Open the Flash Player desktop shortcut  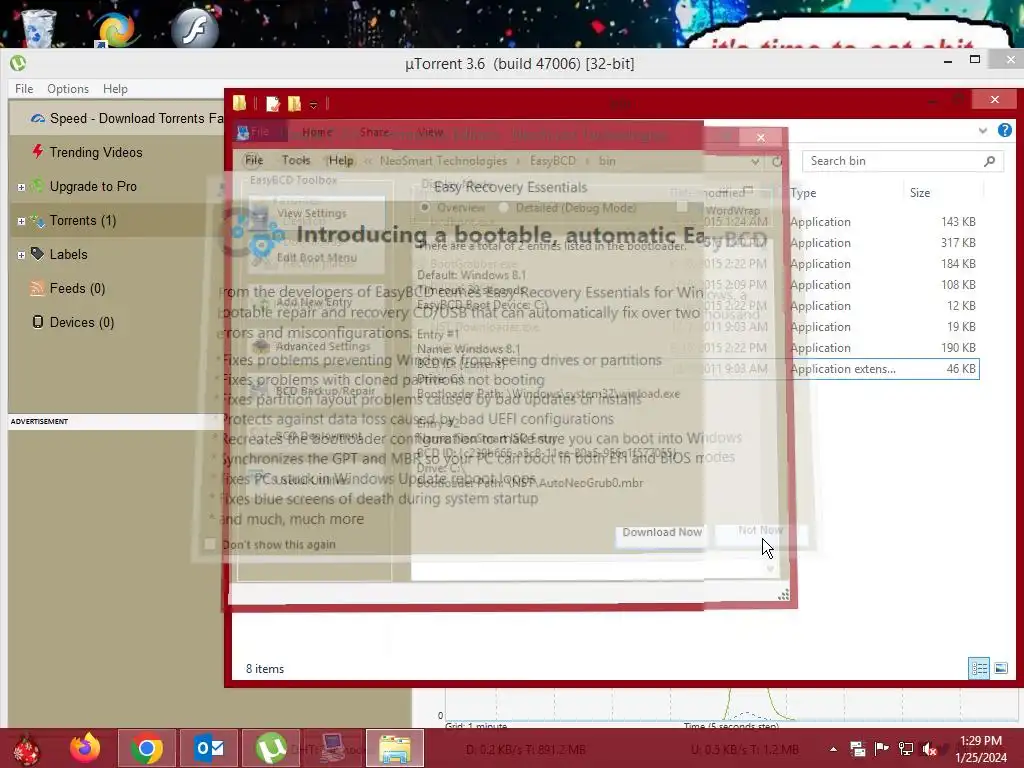[x=195, y=29]
